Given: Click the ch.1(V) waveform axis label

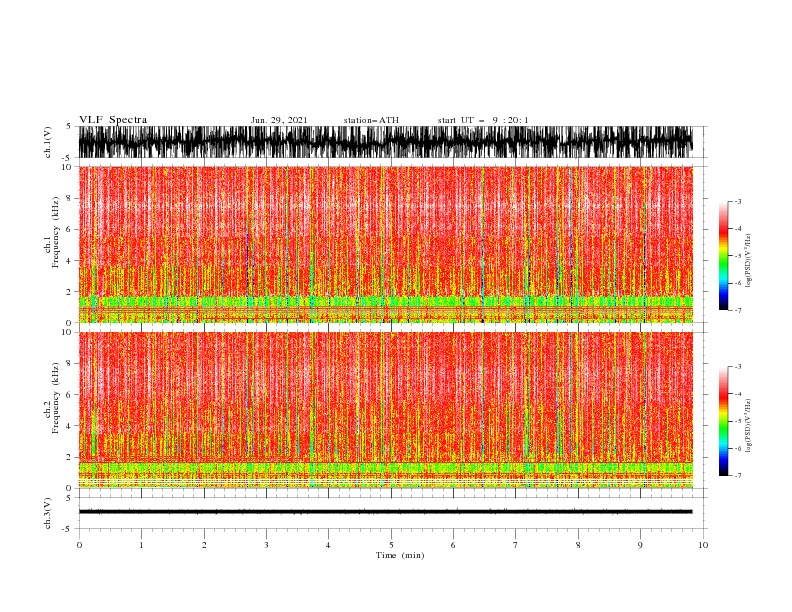Looking at the screenshot, I should coord(48,142).
